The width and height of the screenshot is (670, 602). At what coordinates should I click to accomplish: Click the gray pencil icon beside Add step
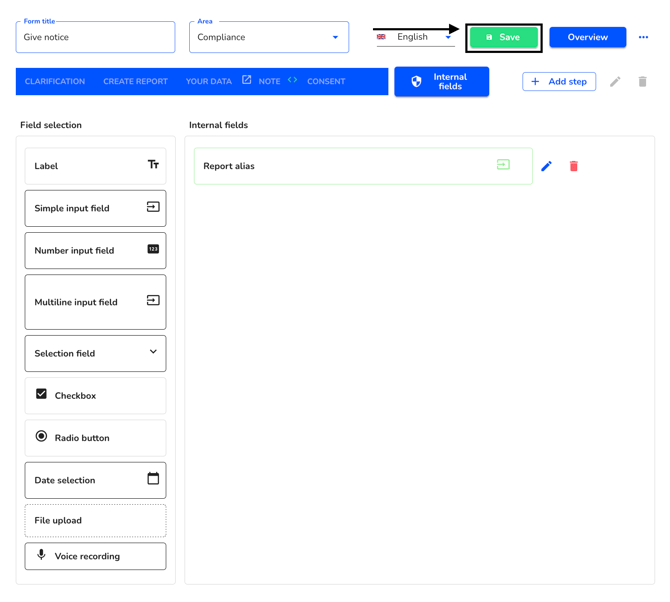click(x=615, y=82)
